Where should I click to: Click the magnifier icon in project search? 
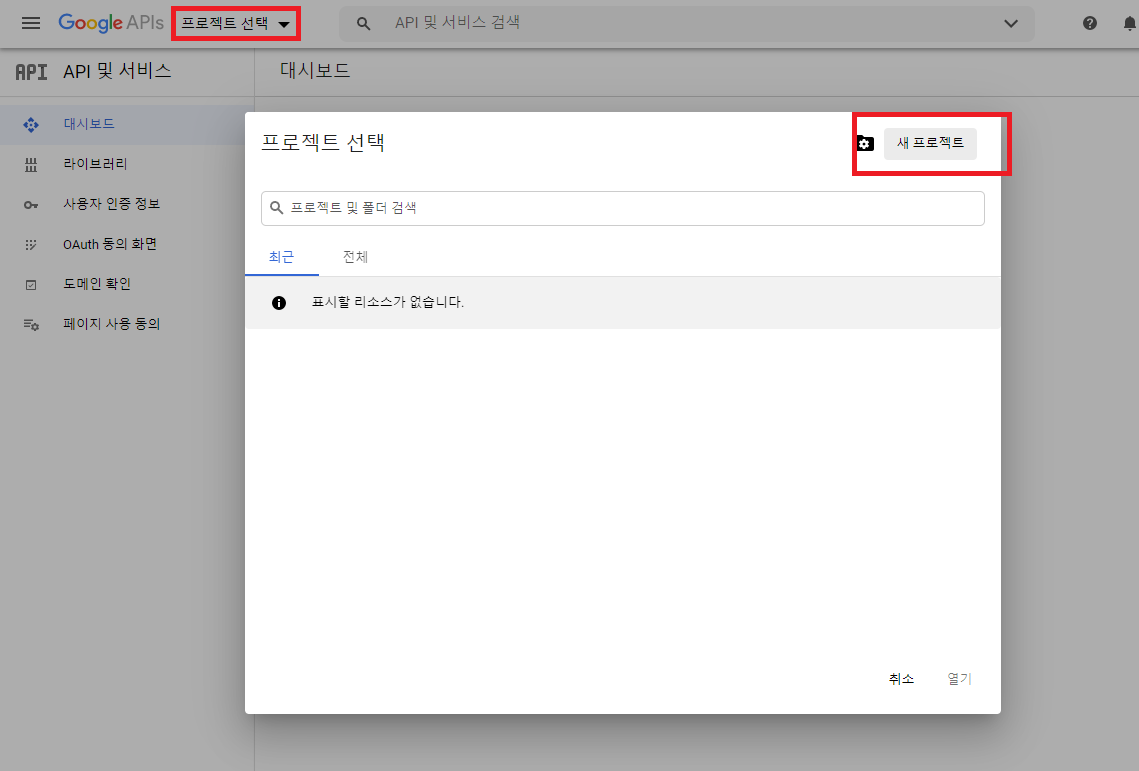click(276, 208)
